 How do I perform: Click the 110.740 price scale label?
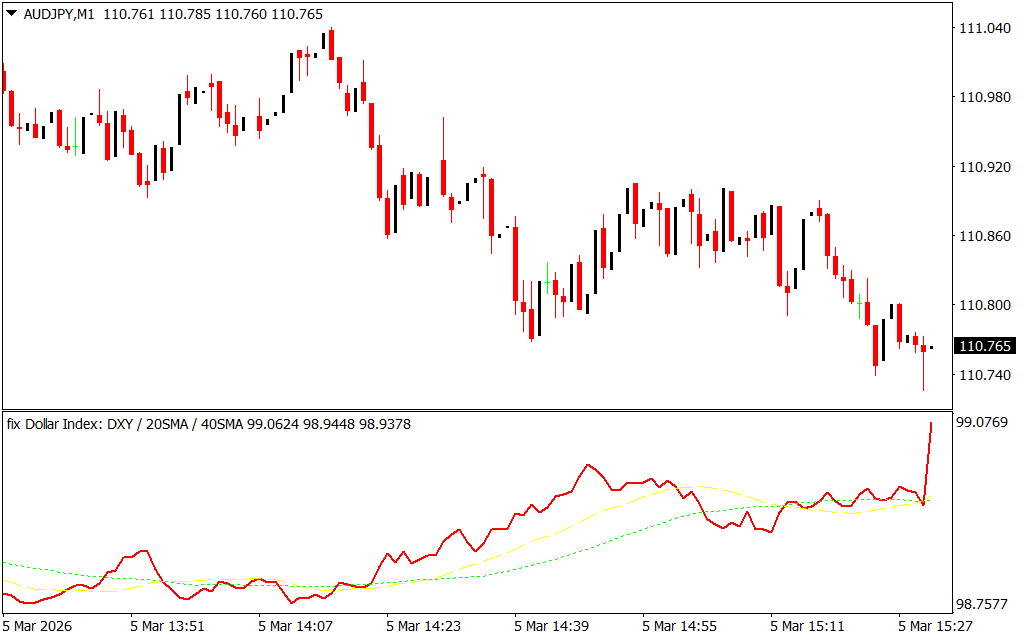tap(985, 375)
